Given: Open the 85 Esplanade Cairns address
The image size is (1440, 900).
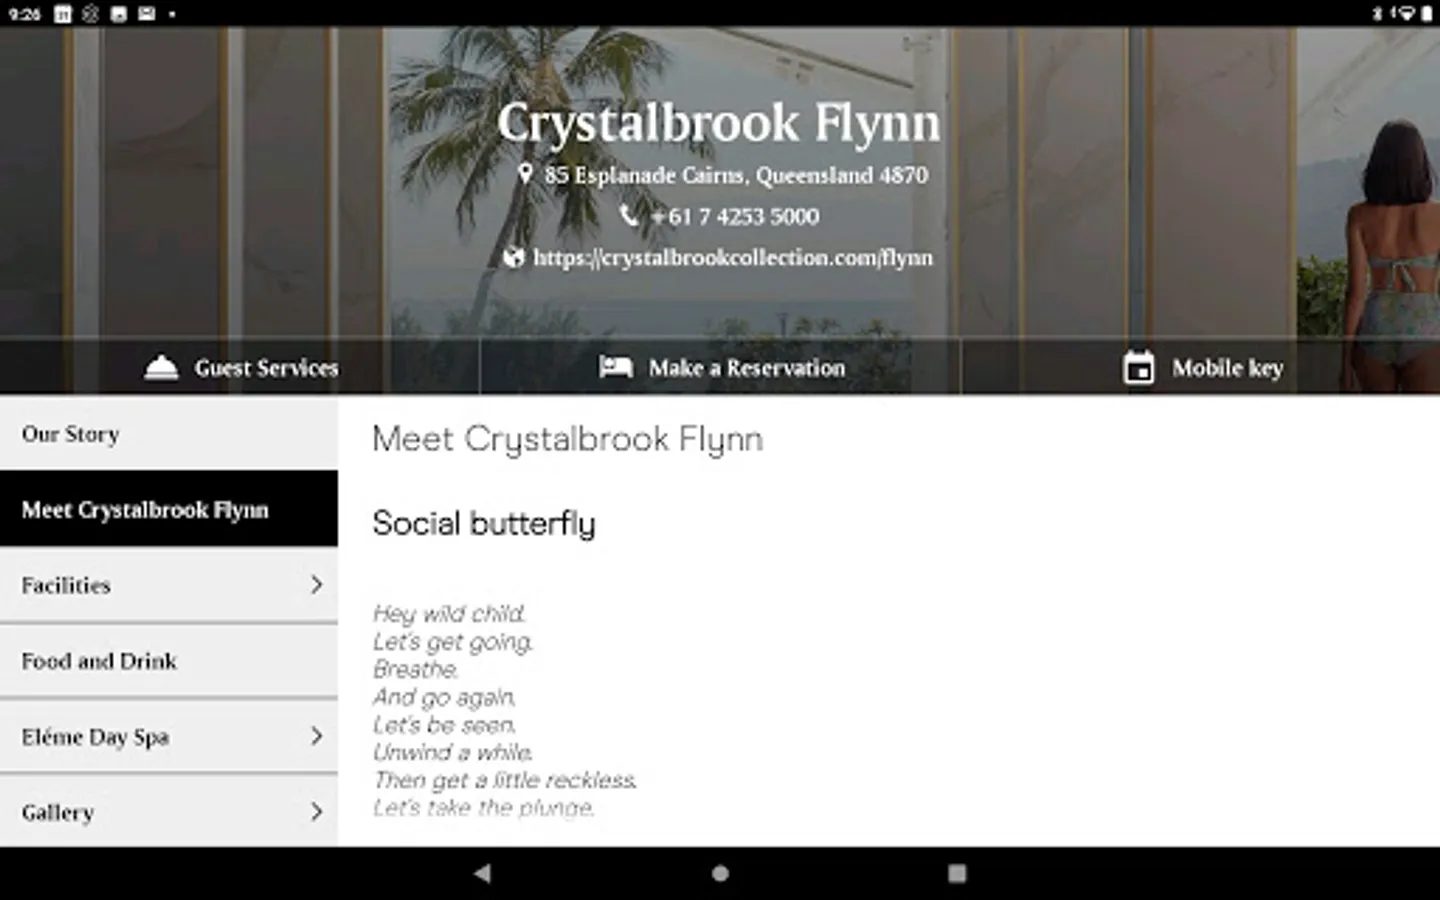Looking at the screenshot, I should pyautogui.click(x=736, y=175).
